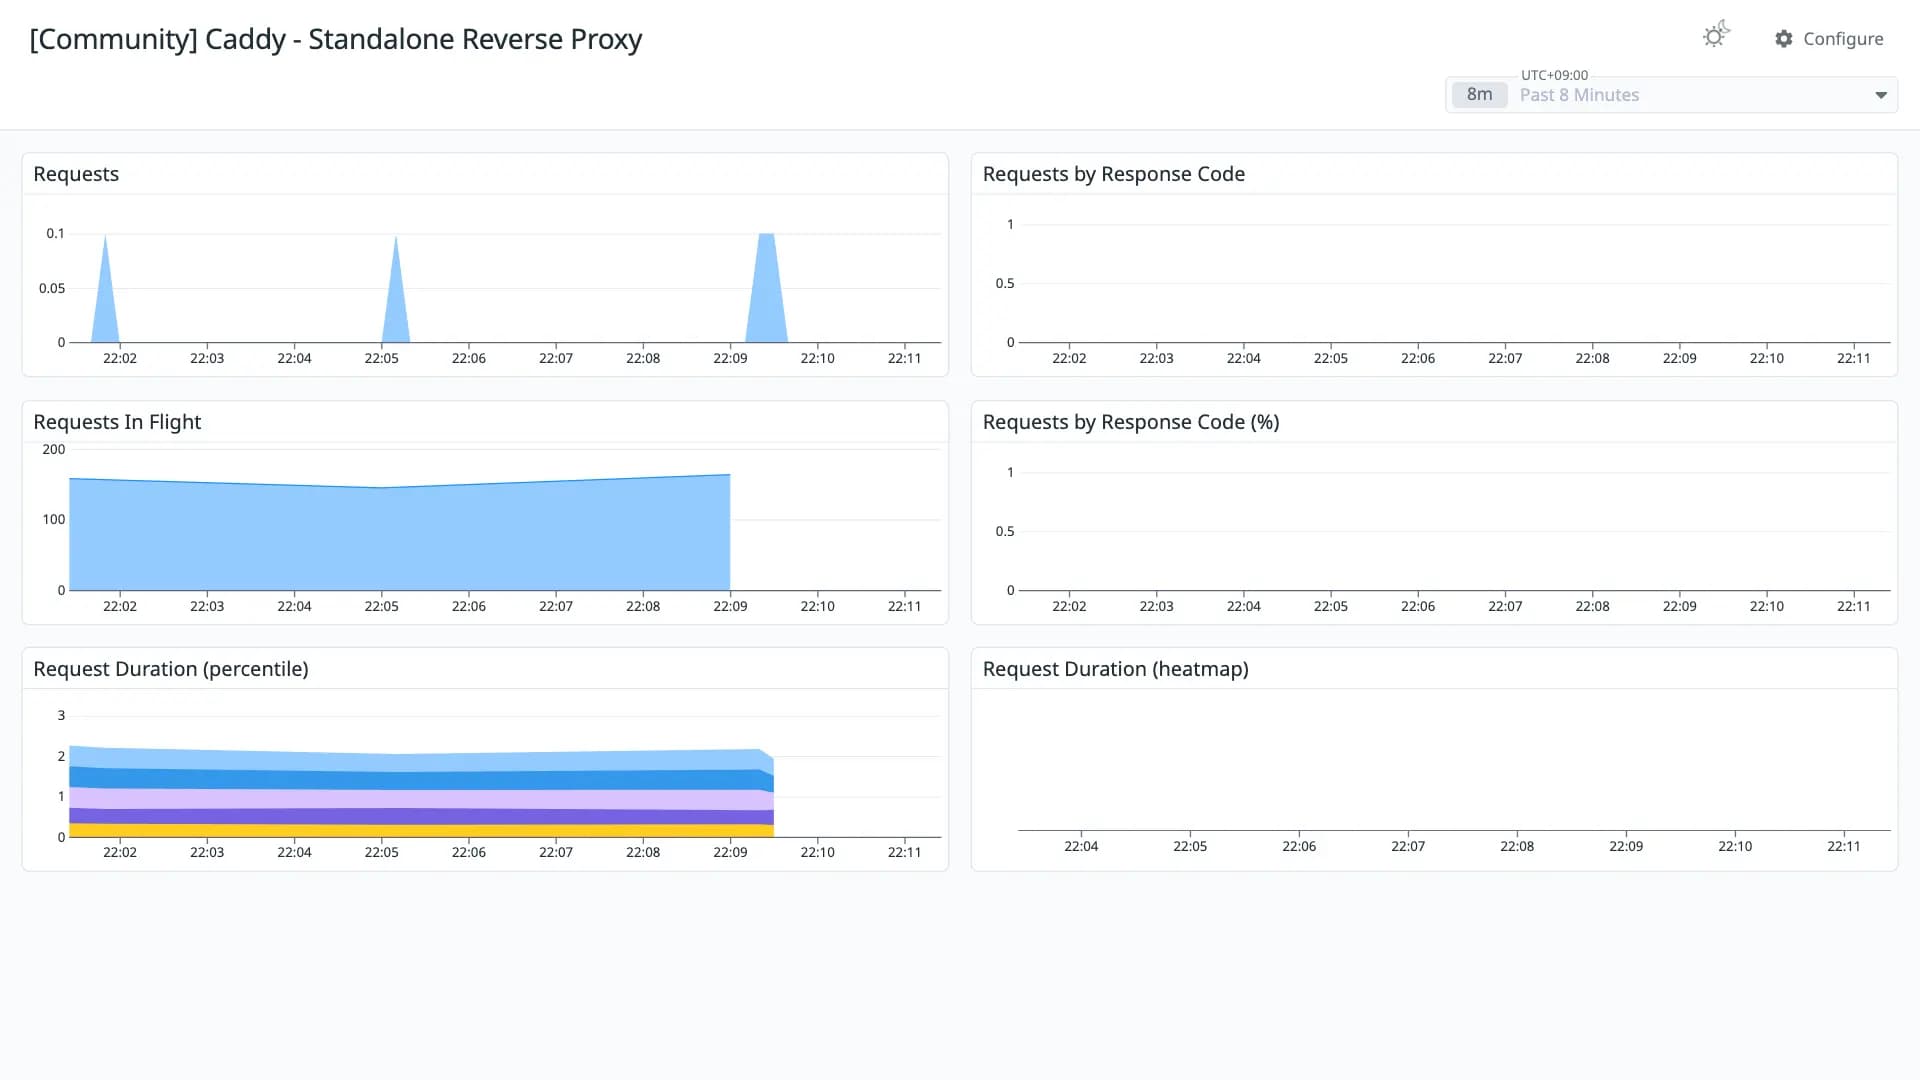Screen dimensions: 1920x1080
Task: Click the 0.05 label on Requests axis
Action: click(52, 288)
